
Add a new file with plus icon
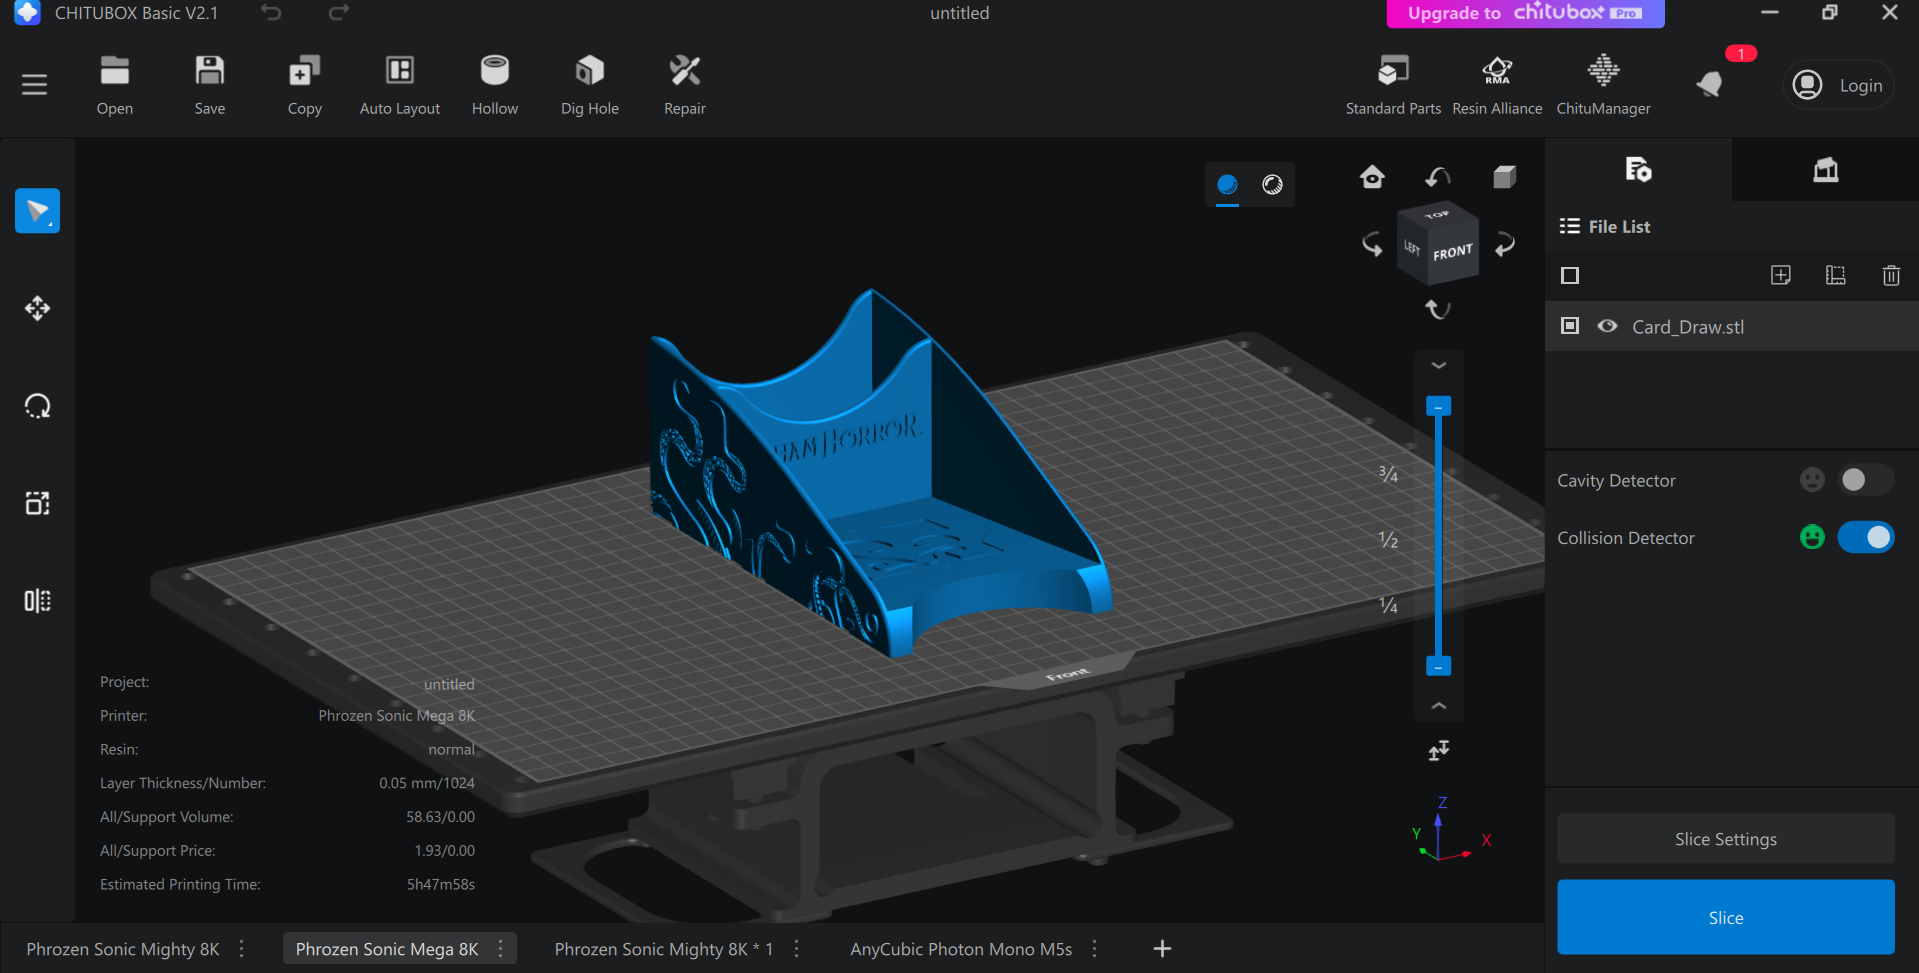coord(1781,275)
